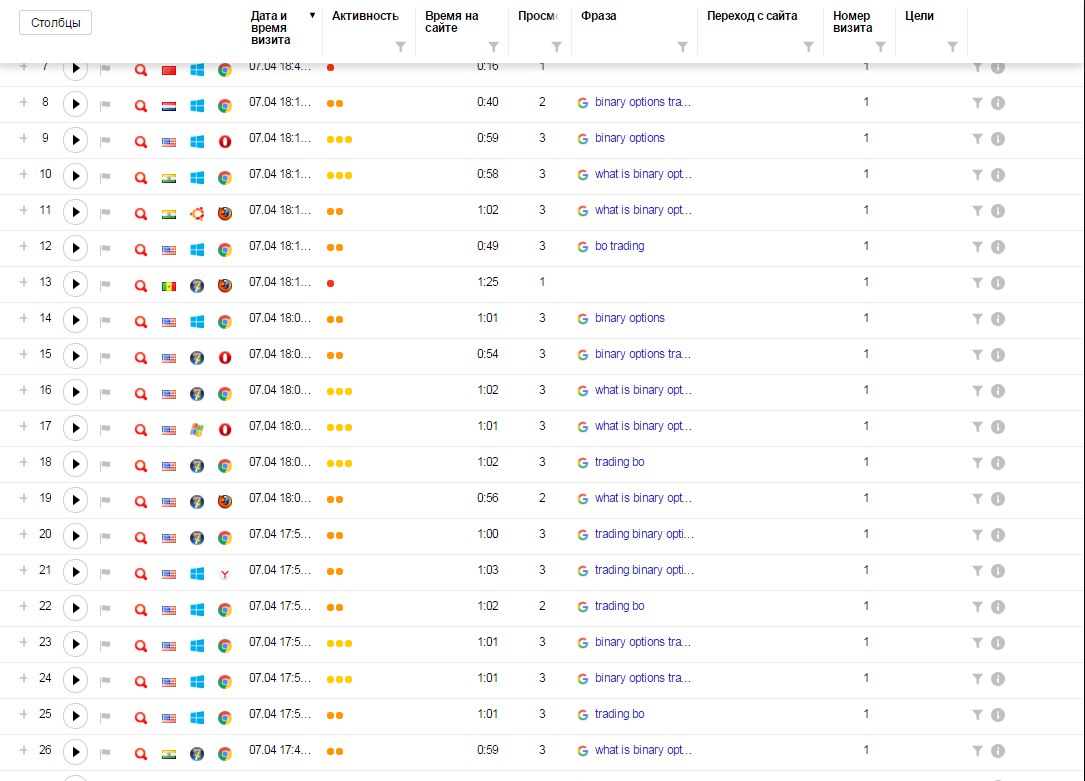1085x781 pixels.
Task: Flag visit 26 as favorite
Action: click(105, 753)
